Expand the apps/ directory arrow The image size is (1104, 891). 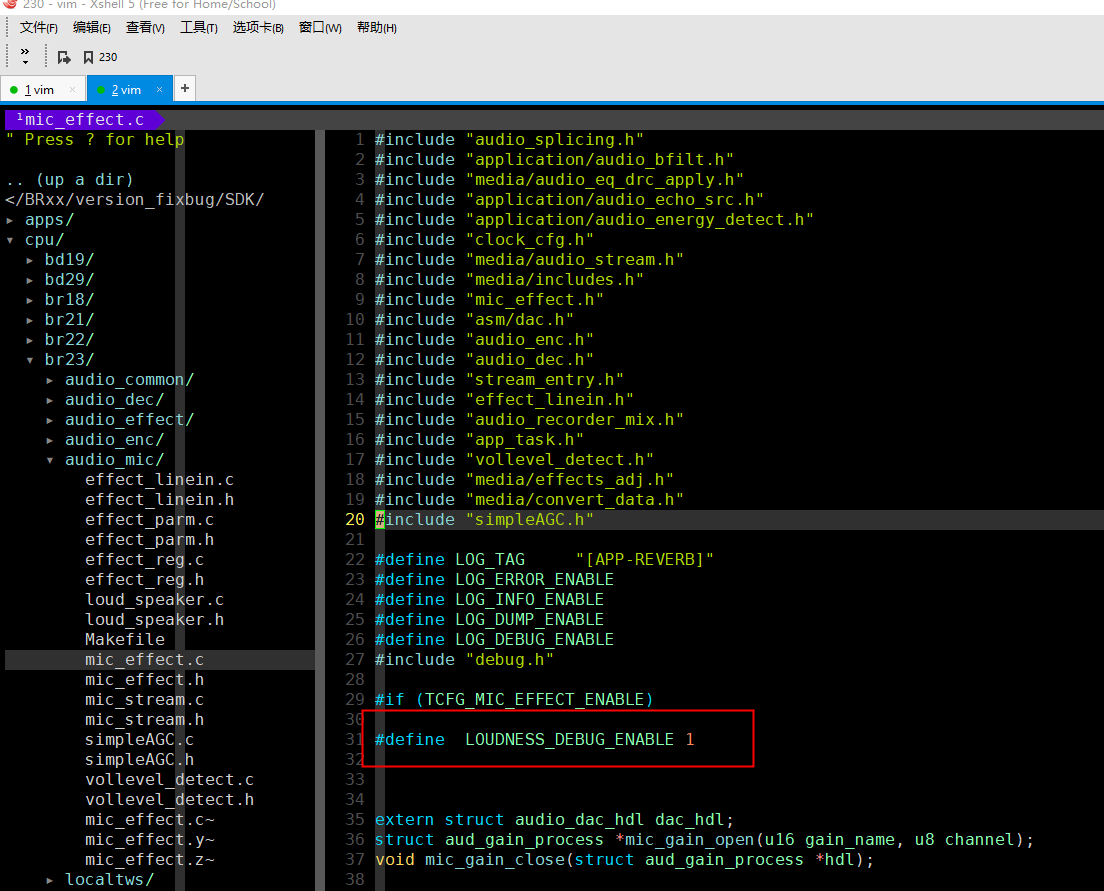tap(10, 220)
